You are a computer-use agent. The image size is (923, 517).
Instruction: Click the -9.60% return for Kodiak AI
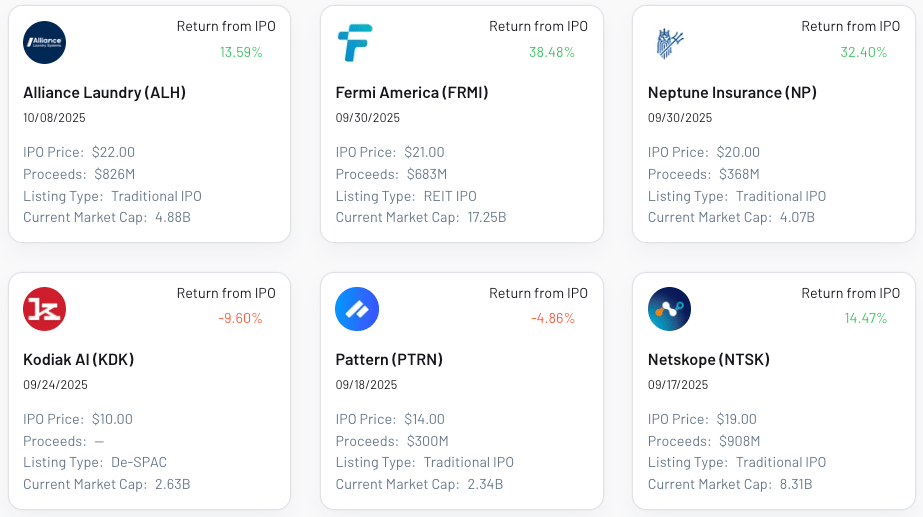click(240, 318)
